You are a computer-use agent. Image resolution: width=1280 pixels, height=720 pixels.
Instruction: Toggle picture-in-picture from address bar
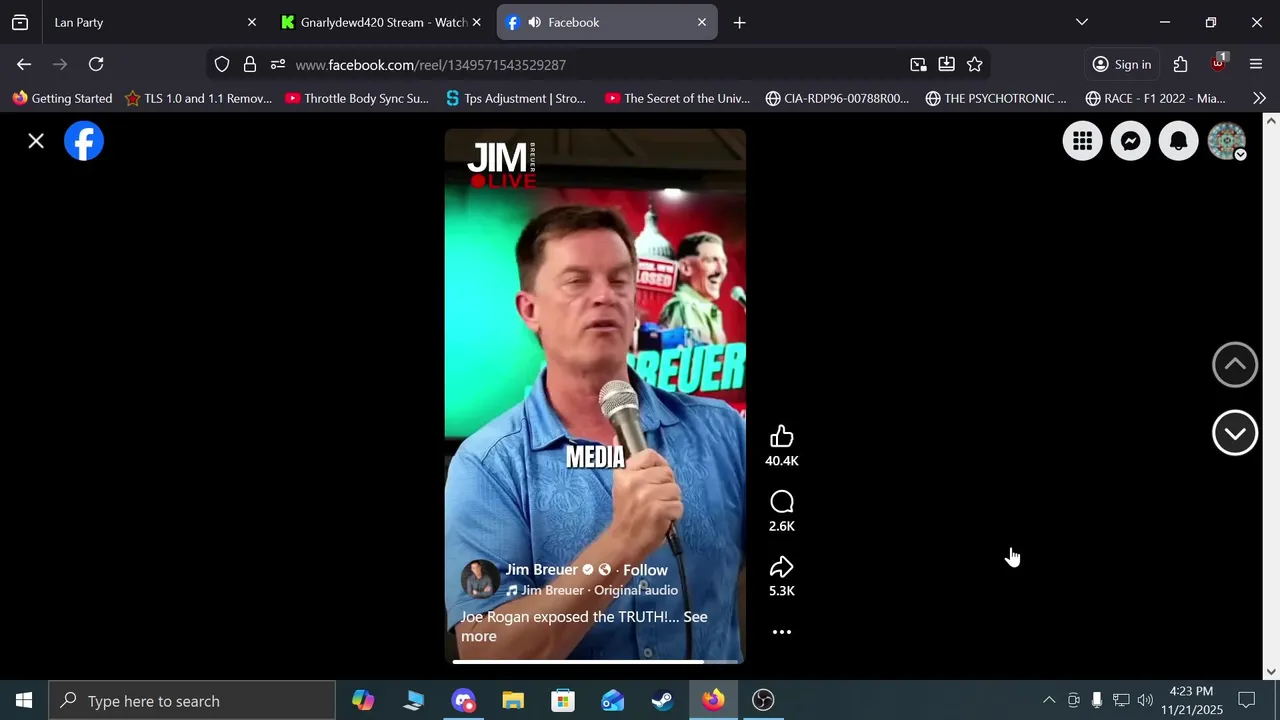(918, 64)
